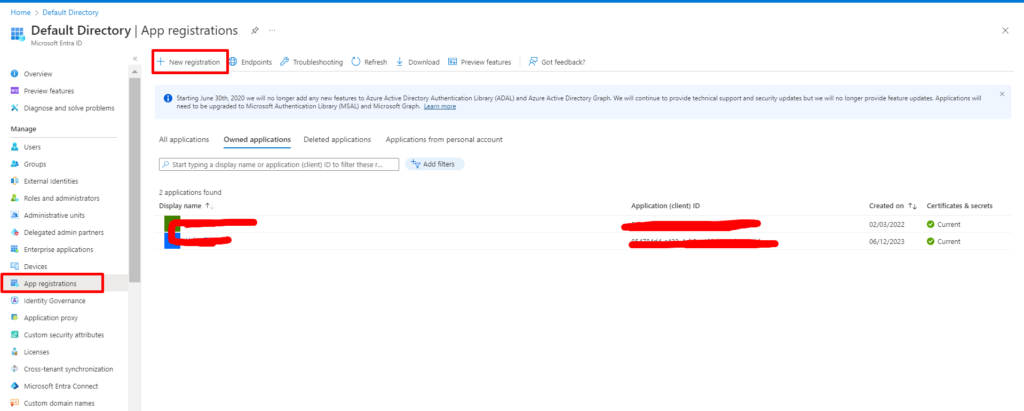Click the Overview info icon in sidebar

coord(14,74)
